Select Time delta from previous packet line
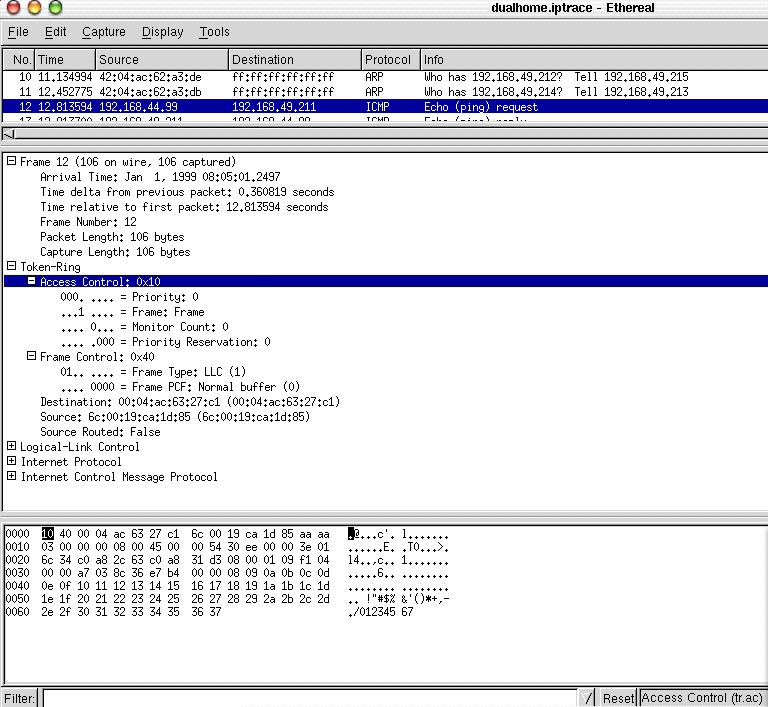 point(187,192)
